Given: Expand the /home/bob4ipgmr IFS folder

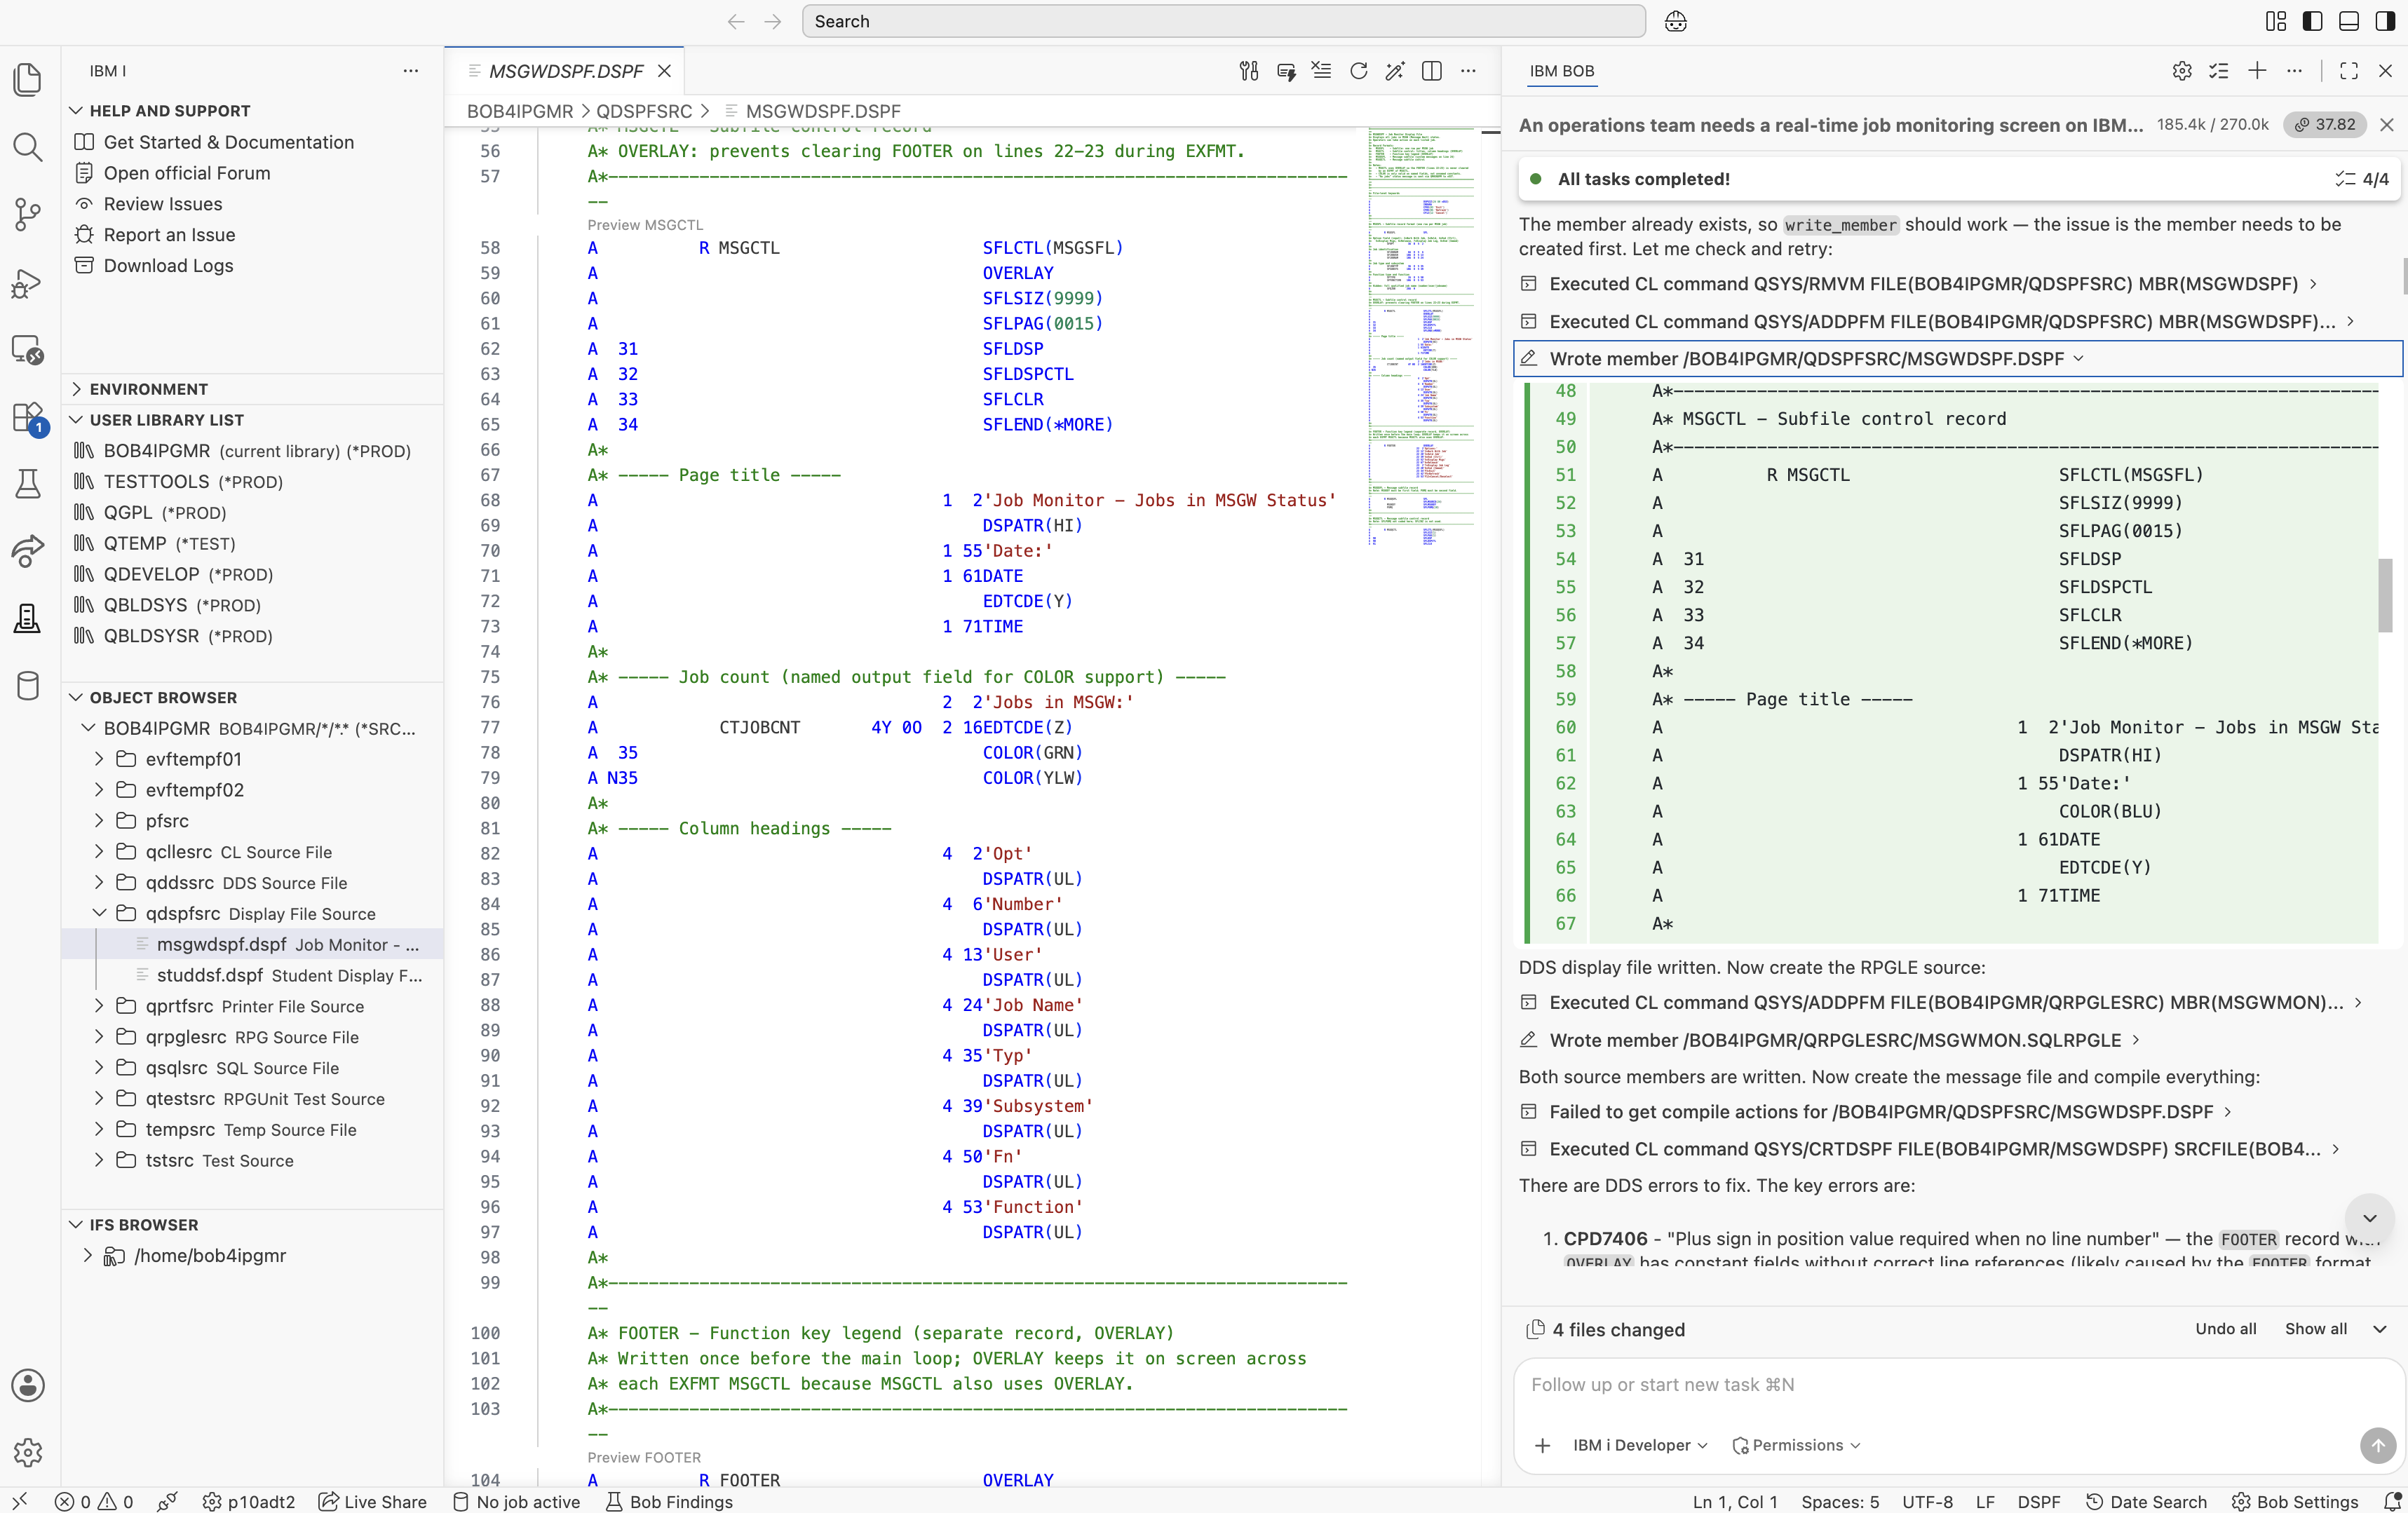Looking at the screenshot, I should click(x=252, y=1255).
